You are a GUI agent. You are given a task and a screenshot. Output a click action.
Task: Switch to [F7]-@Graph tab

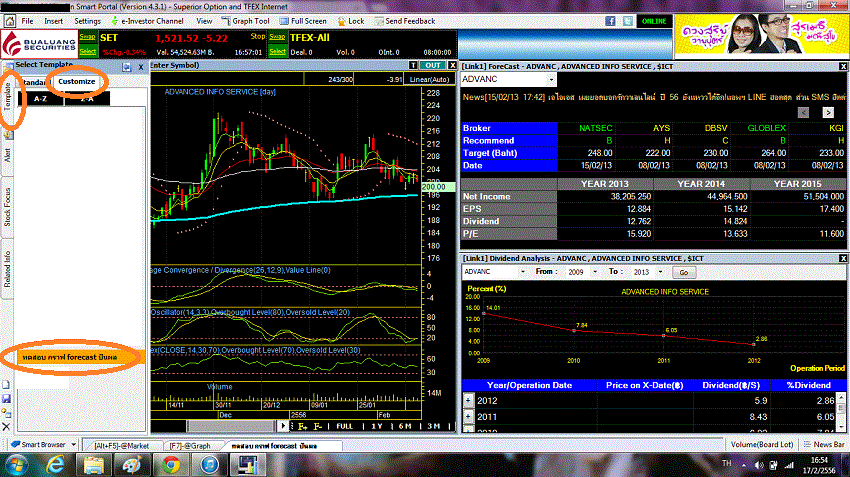tap(190, 446)
